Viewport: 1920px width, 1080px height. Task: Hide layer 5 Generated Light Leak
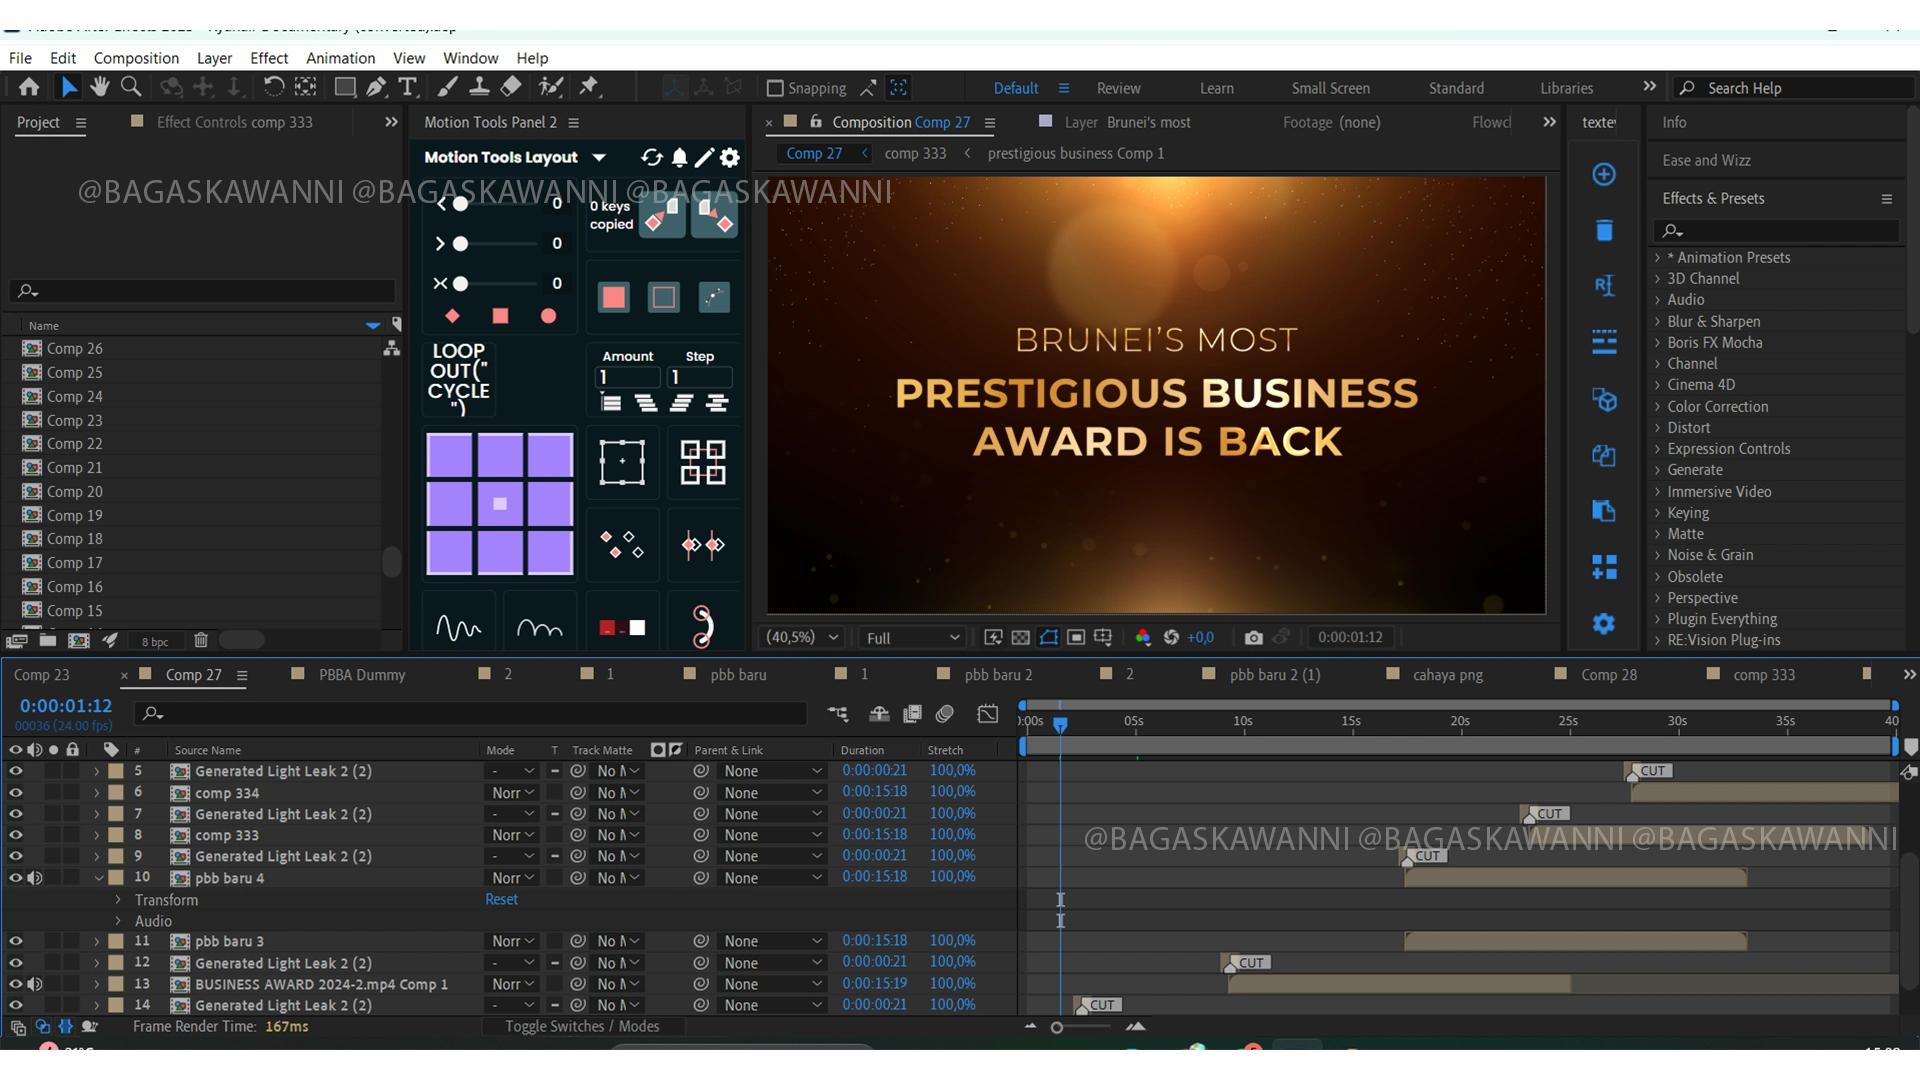tap(15, 771)
